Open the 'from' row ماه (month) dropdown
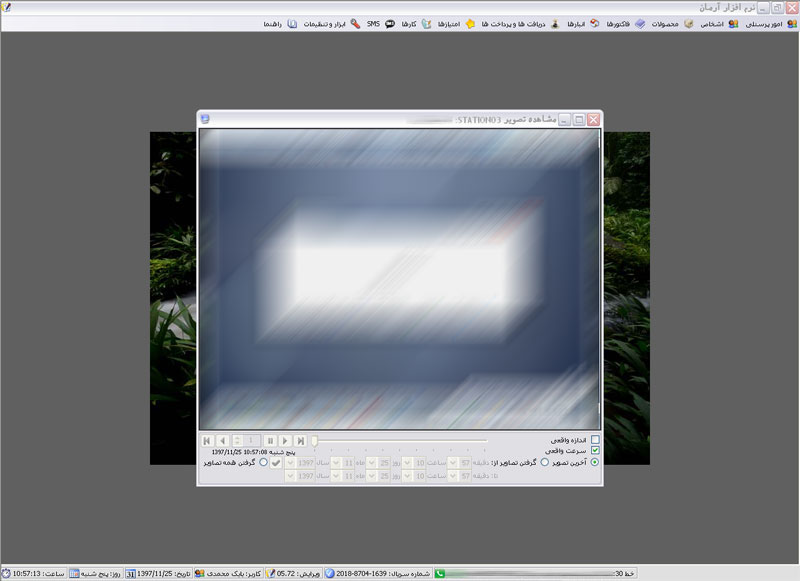 (x=336, y=463)
